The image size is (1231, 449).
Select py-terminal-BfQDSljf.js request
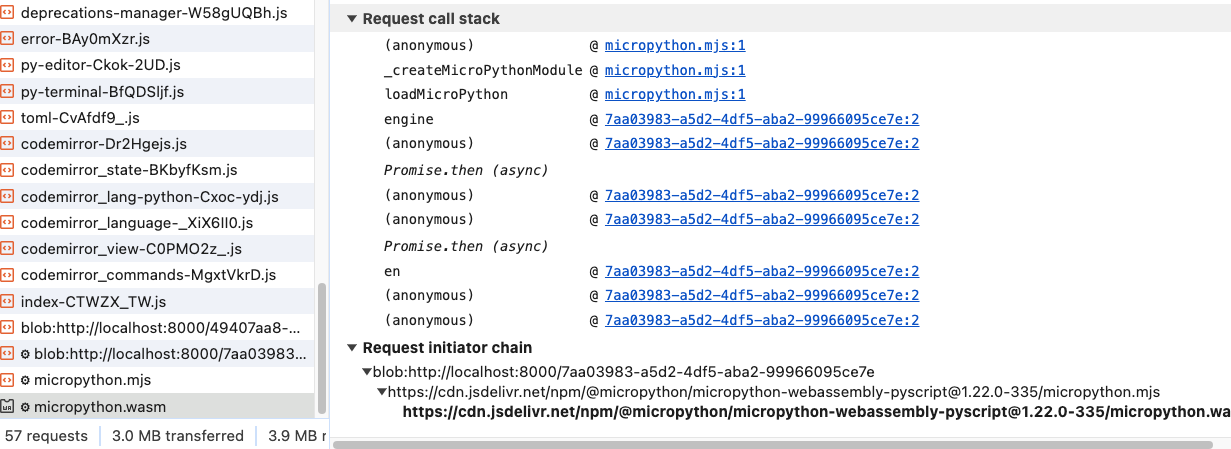pos(102,92)
